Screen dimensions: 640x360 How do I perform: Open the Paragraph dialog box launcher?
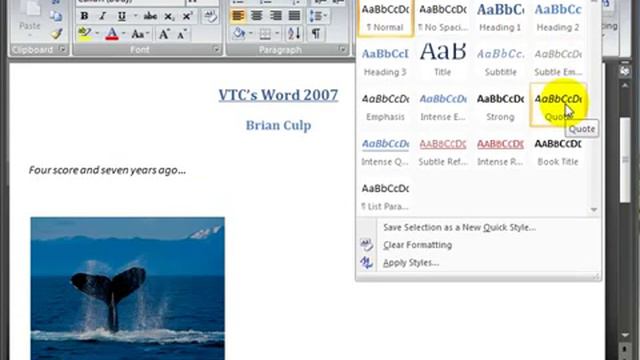(x=342, y=50)
